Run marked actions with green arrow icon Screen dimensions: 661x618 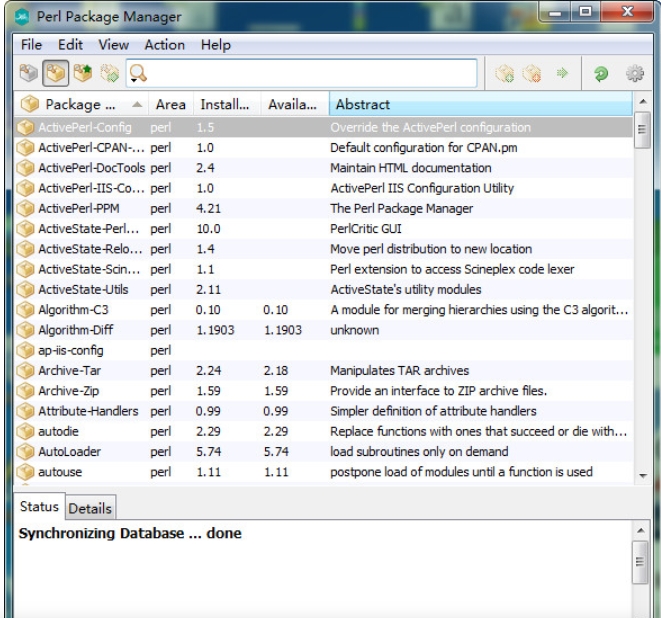tap(563, 73)
